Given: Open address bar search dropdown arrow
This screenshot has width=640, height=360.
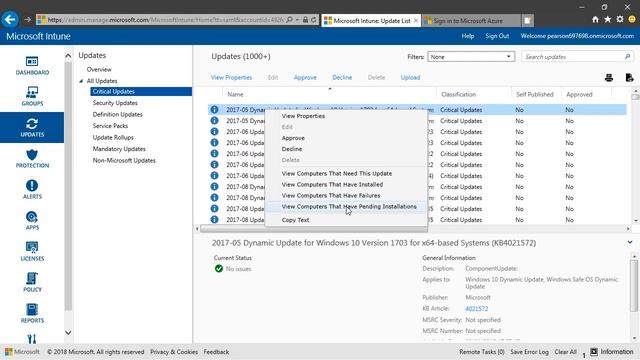Looking at the screenshot, I should [298, 20].
